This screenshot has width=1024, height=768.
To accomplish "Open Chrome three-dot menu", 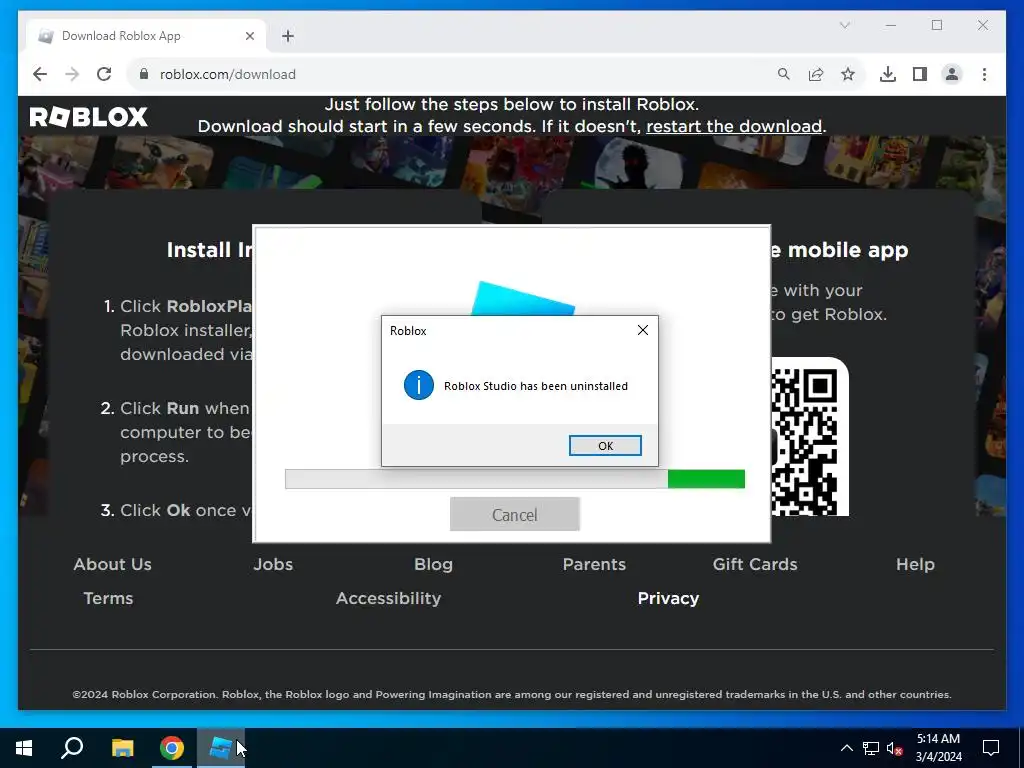I will pos(984,74).
